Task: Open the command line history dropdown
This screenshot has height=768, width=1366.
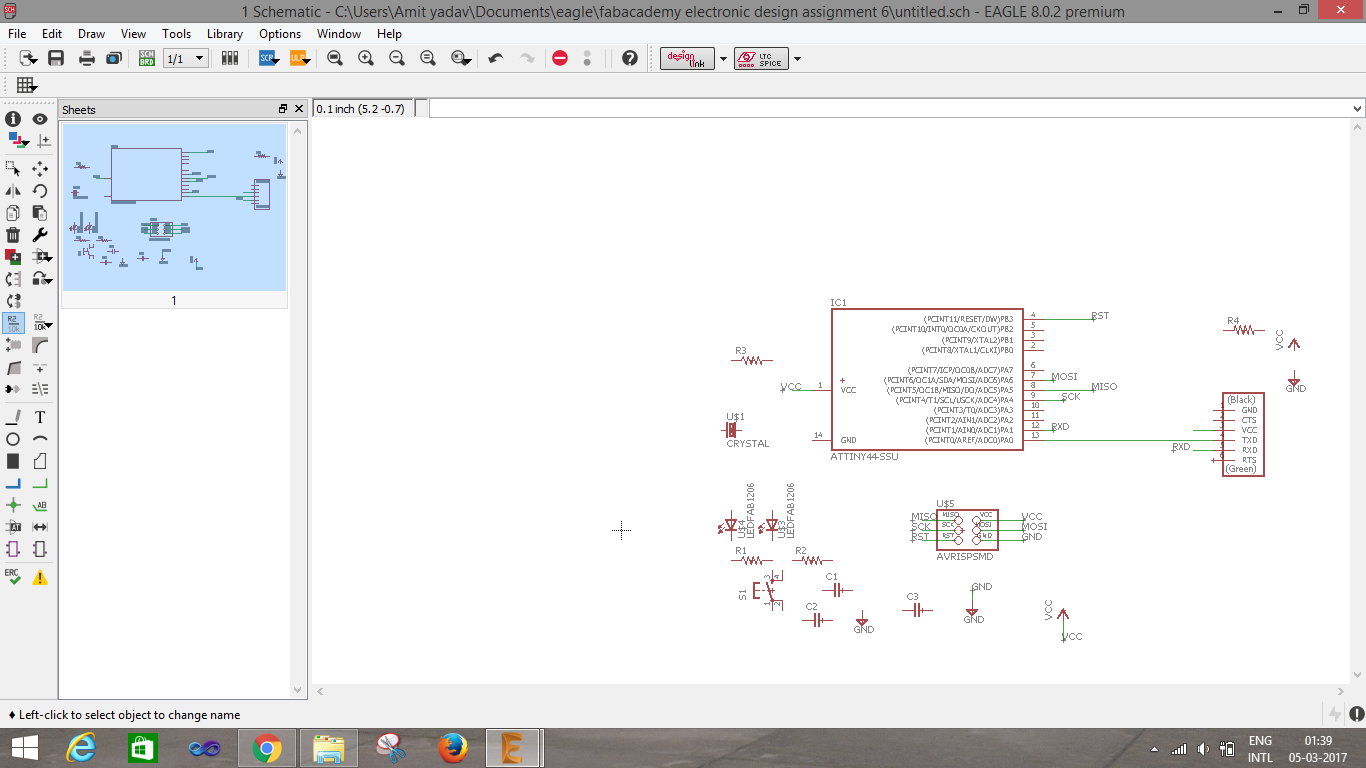Action: pos(1357,108)
